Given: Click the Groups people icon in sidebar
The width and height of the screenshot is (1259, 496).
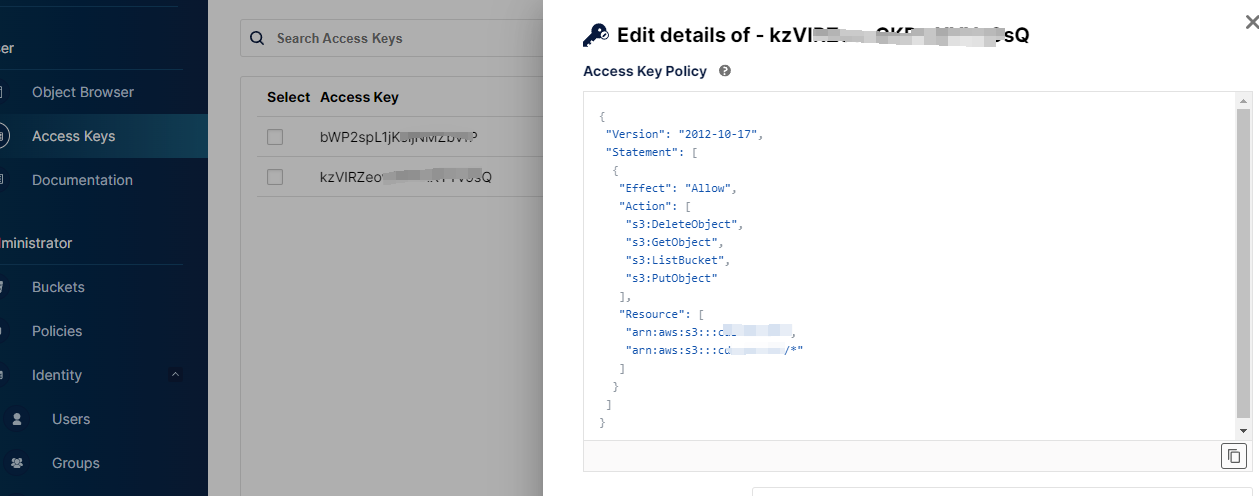Looking at the screenshot, I should (x=17, y=463).
